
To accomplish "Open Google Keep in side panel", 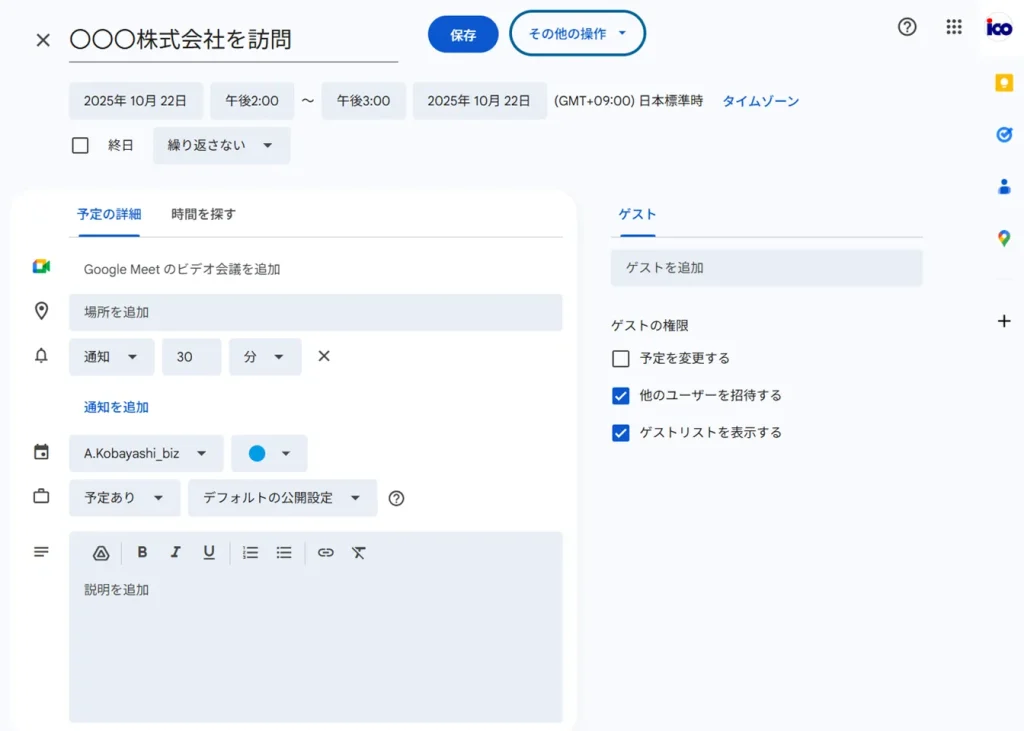I will tap(1004, 83).
